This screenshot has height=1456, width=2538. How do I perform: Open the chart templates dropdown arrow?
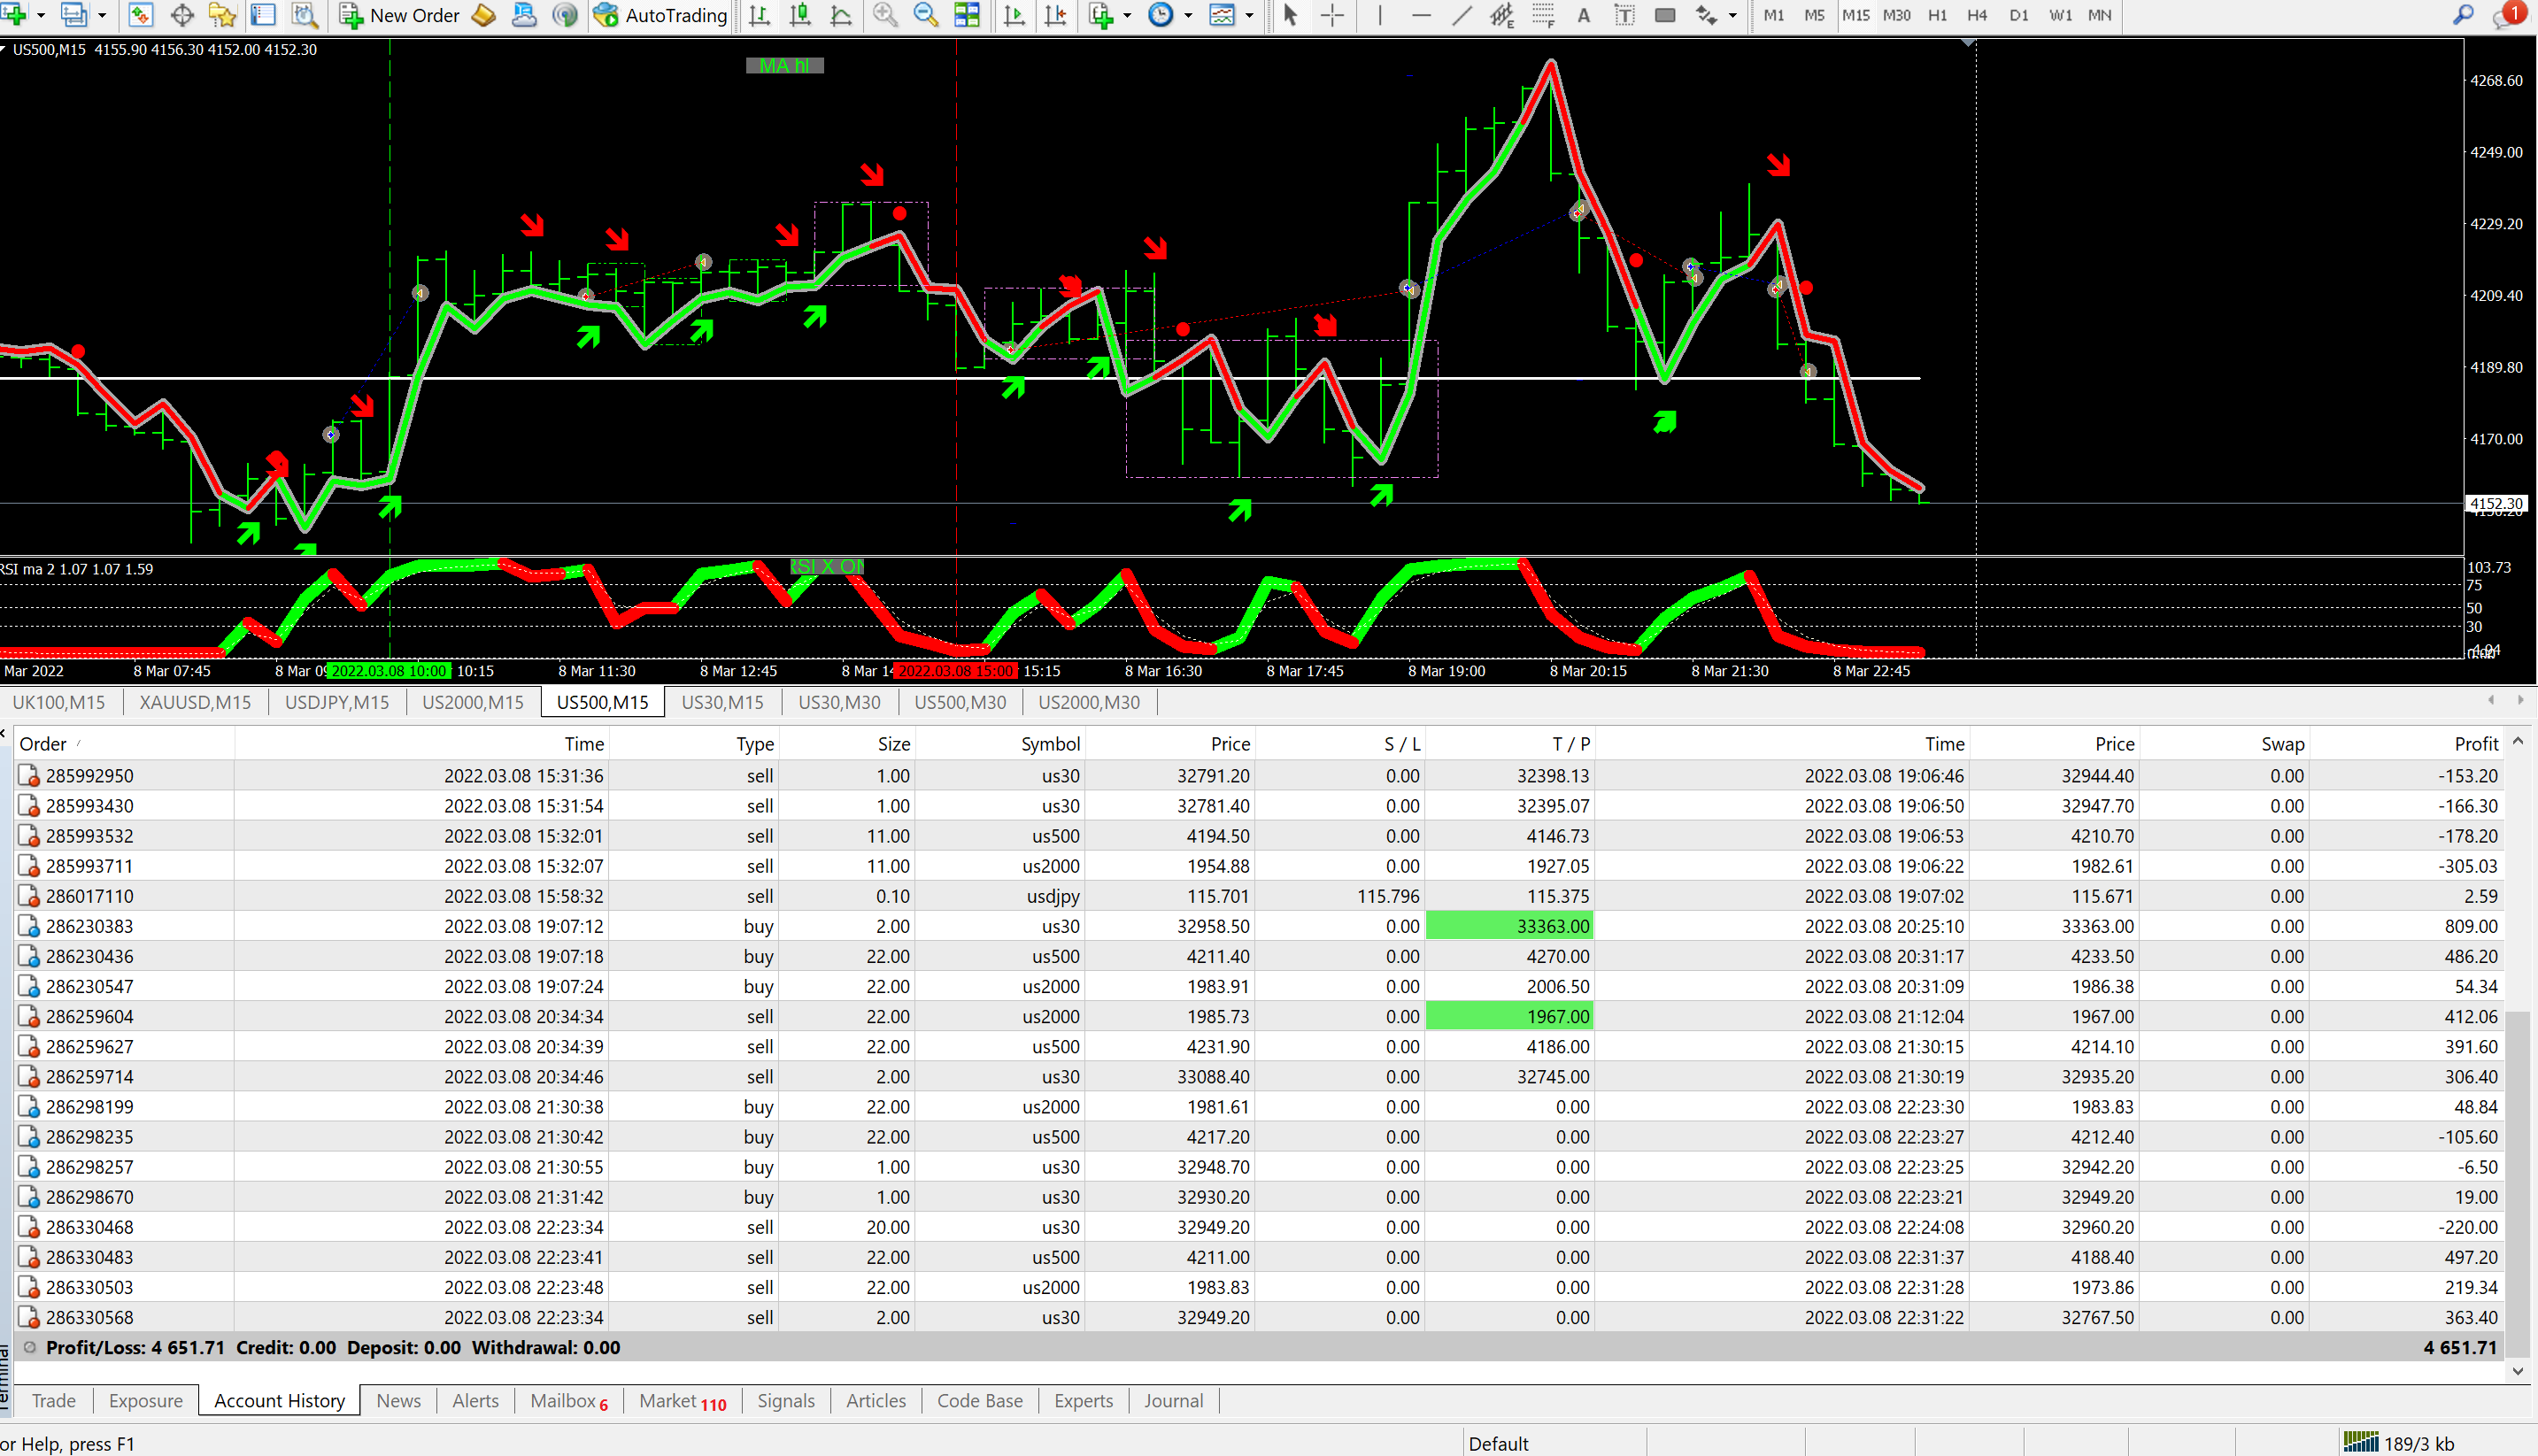pos(1249,15)
